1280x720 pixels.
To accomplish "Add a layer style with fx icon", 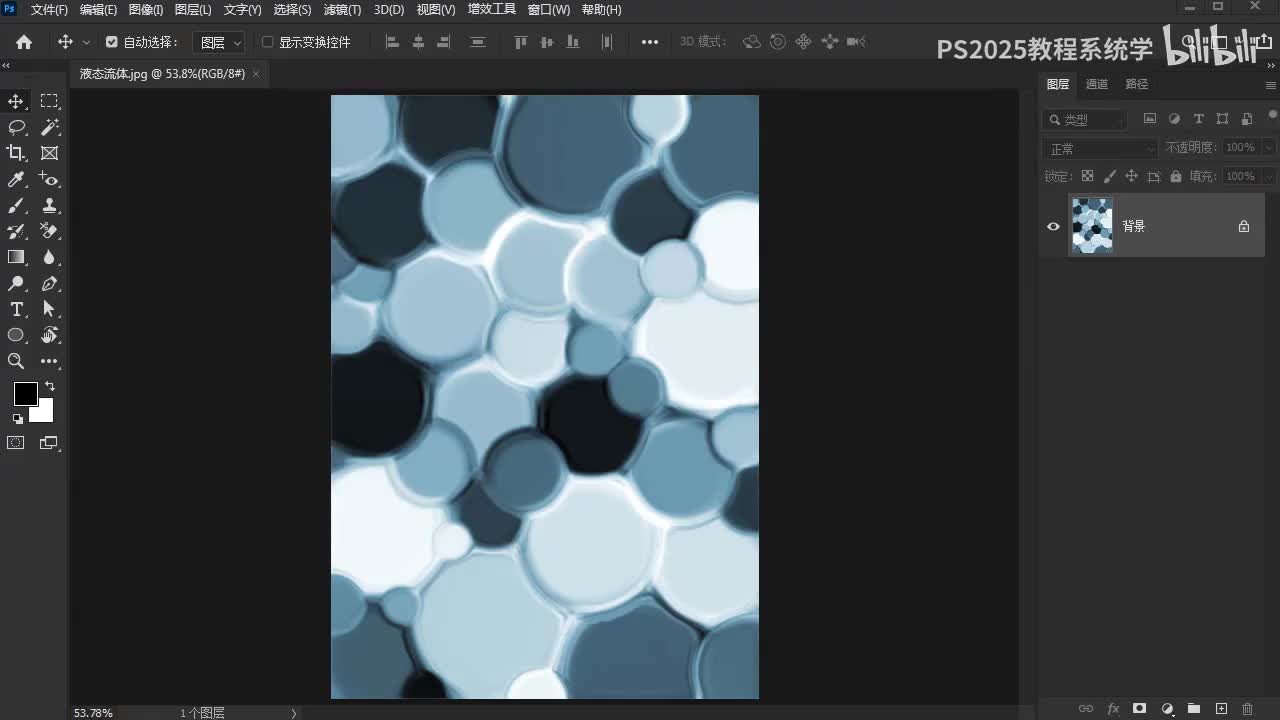I will click(x=1113, y=709).
